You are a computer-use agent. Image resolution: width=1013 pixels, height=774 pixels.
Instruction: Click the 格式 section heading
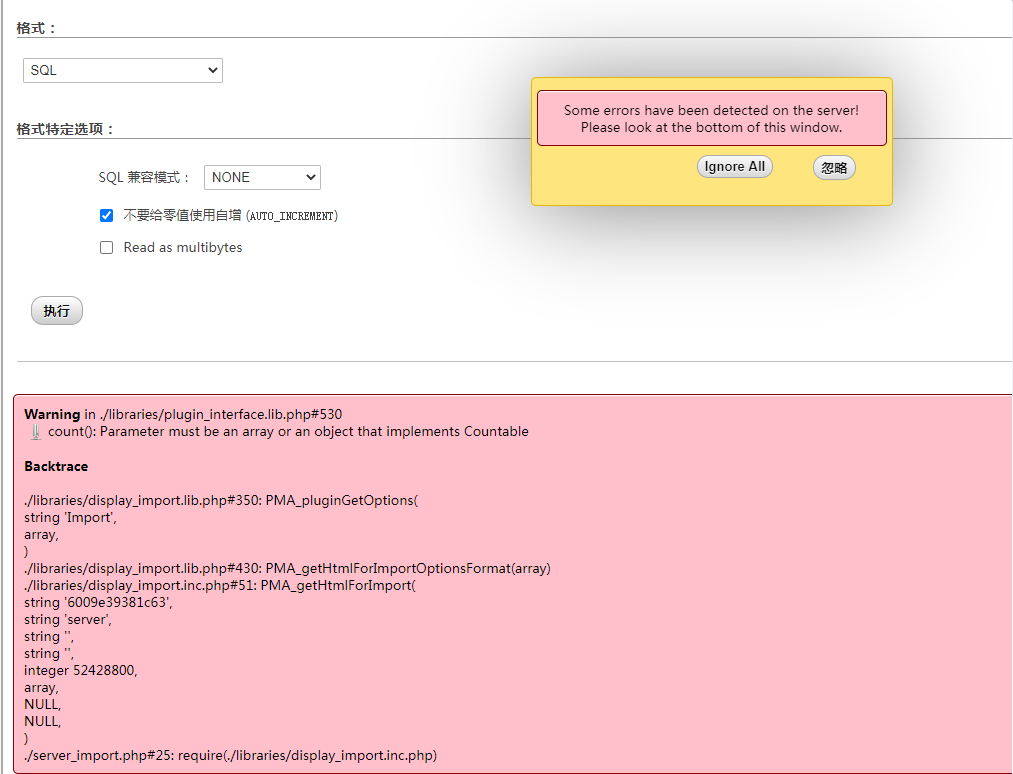(x=37, y=28)
